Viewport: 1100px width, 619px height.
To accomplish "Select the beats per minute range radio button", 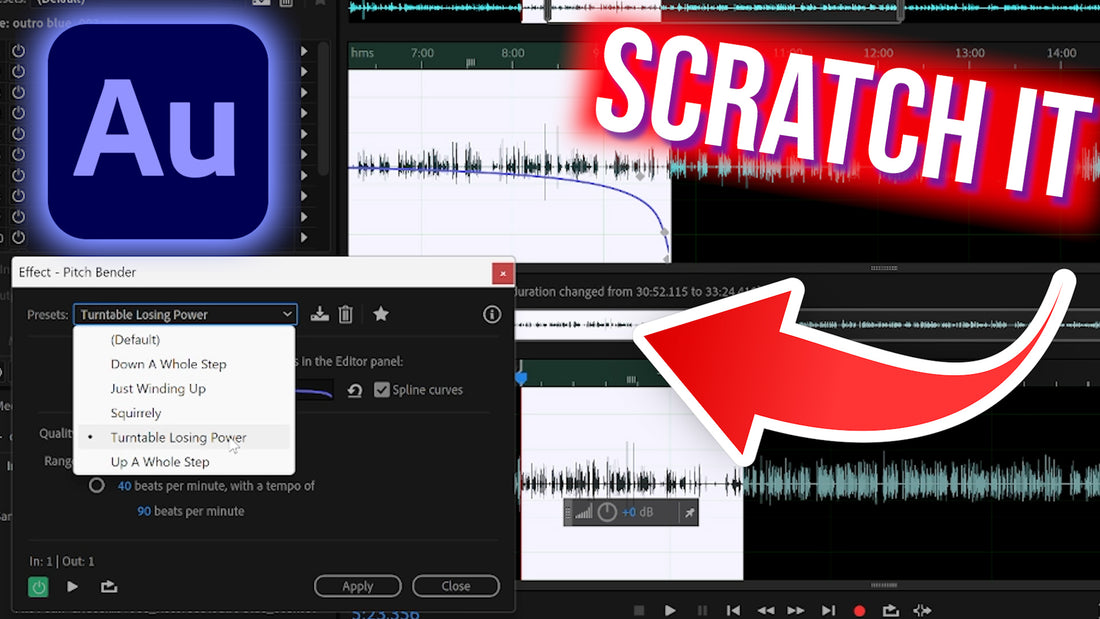I will (x=97, y=486).
